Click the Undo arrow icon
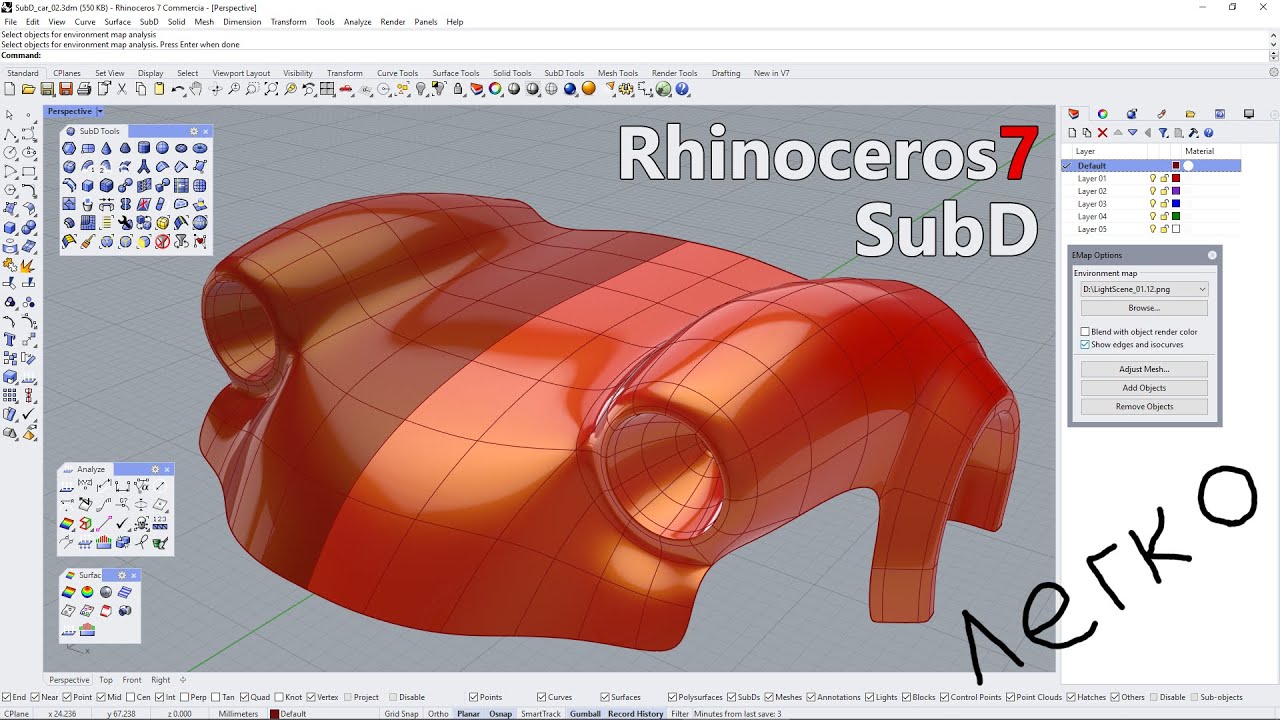The width and height of the screenshot is (1280, 720). pyautogui.click(x=178, y=89)
